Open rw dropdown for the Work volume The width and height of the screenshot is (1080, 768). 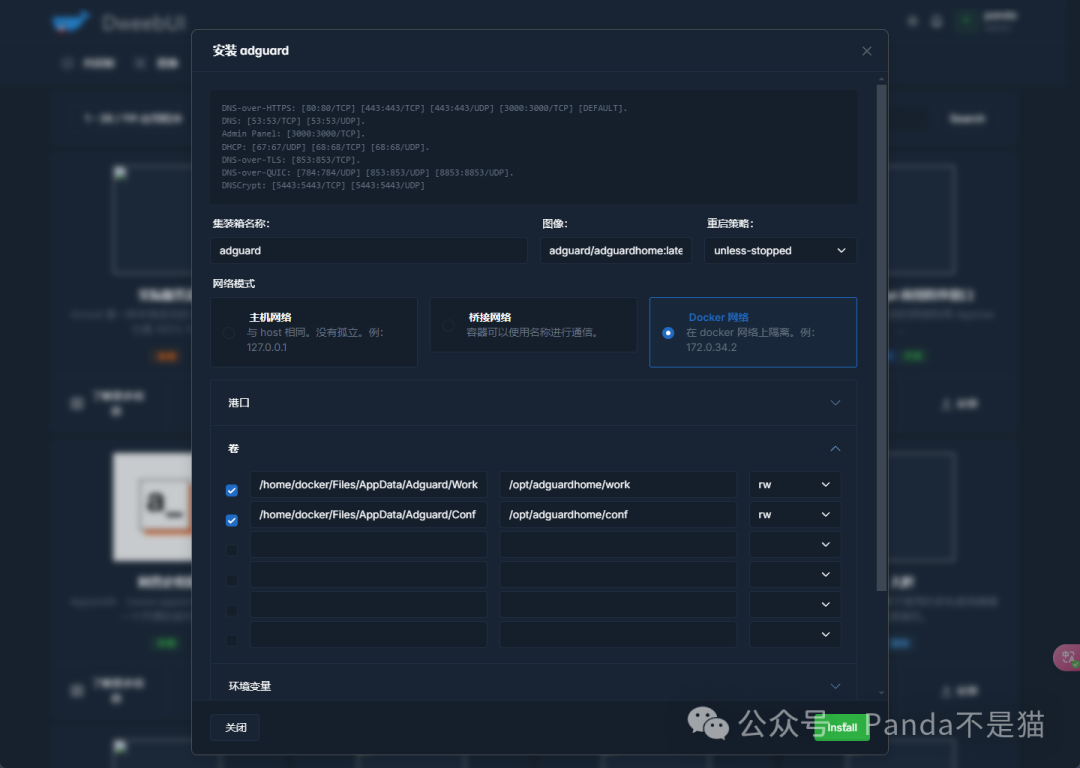tap(795, 485)
